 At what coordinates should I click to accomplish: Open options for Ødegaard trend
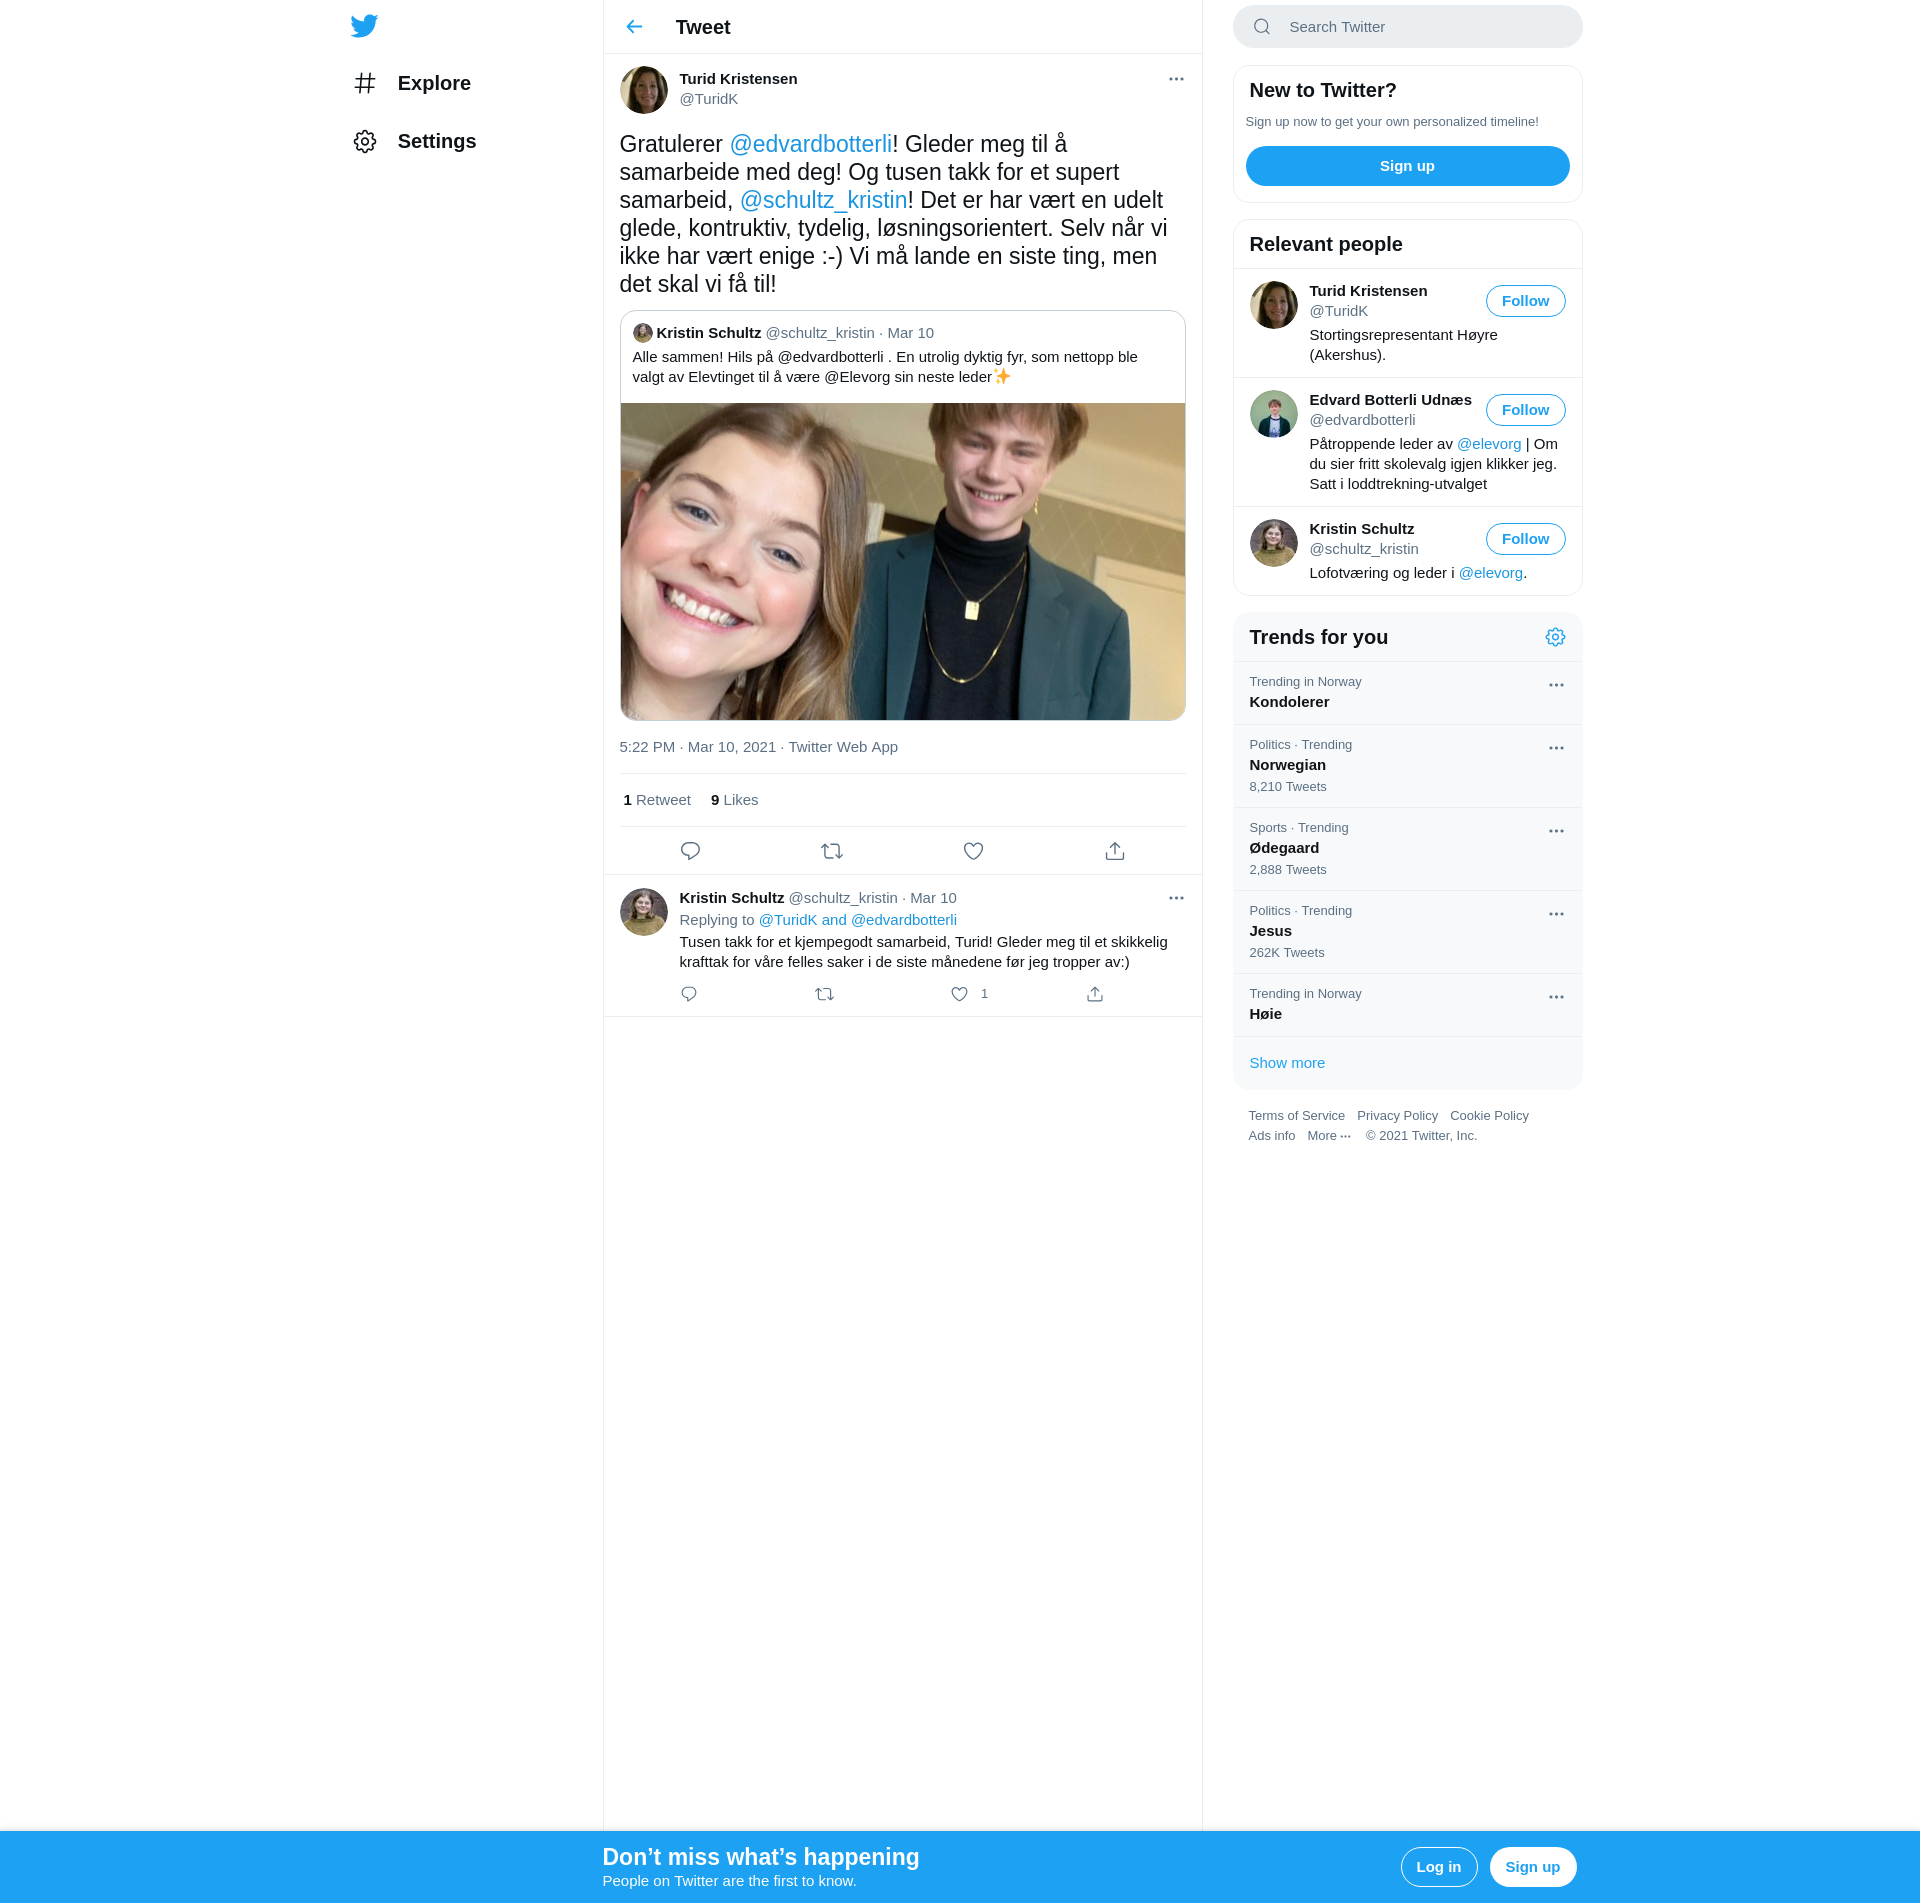click(x=1556, y=831)
